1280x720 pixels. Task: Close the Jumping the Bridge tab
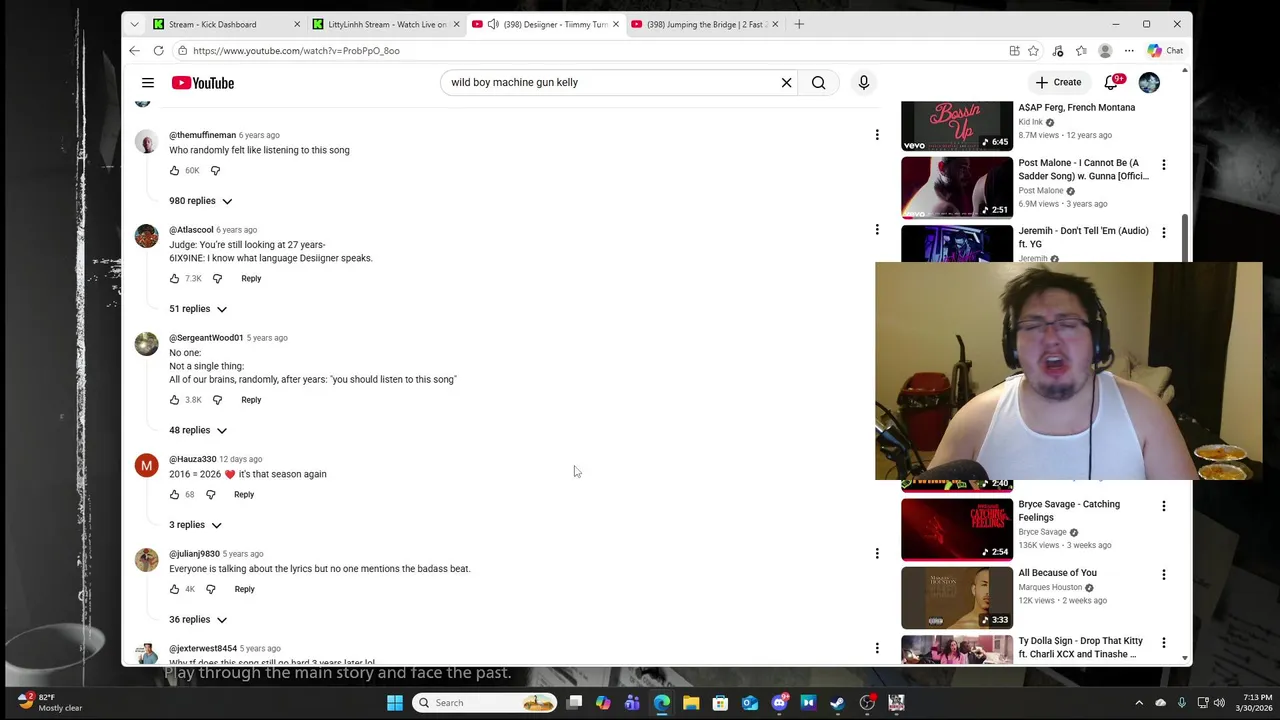775,24
